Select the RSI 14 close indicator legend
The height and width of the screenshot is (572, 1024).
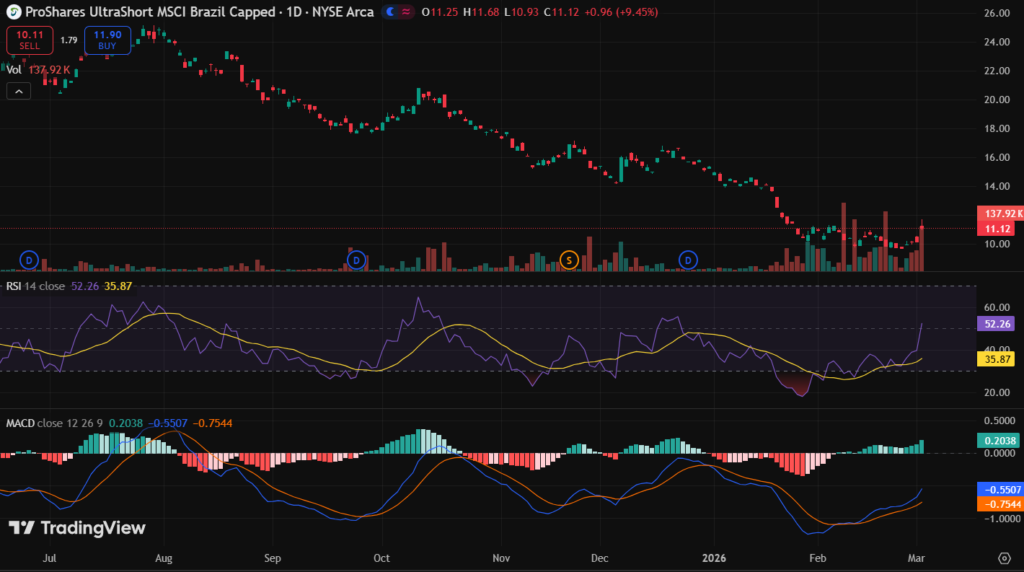point(36,286)
